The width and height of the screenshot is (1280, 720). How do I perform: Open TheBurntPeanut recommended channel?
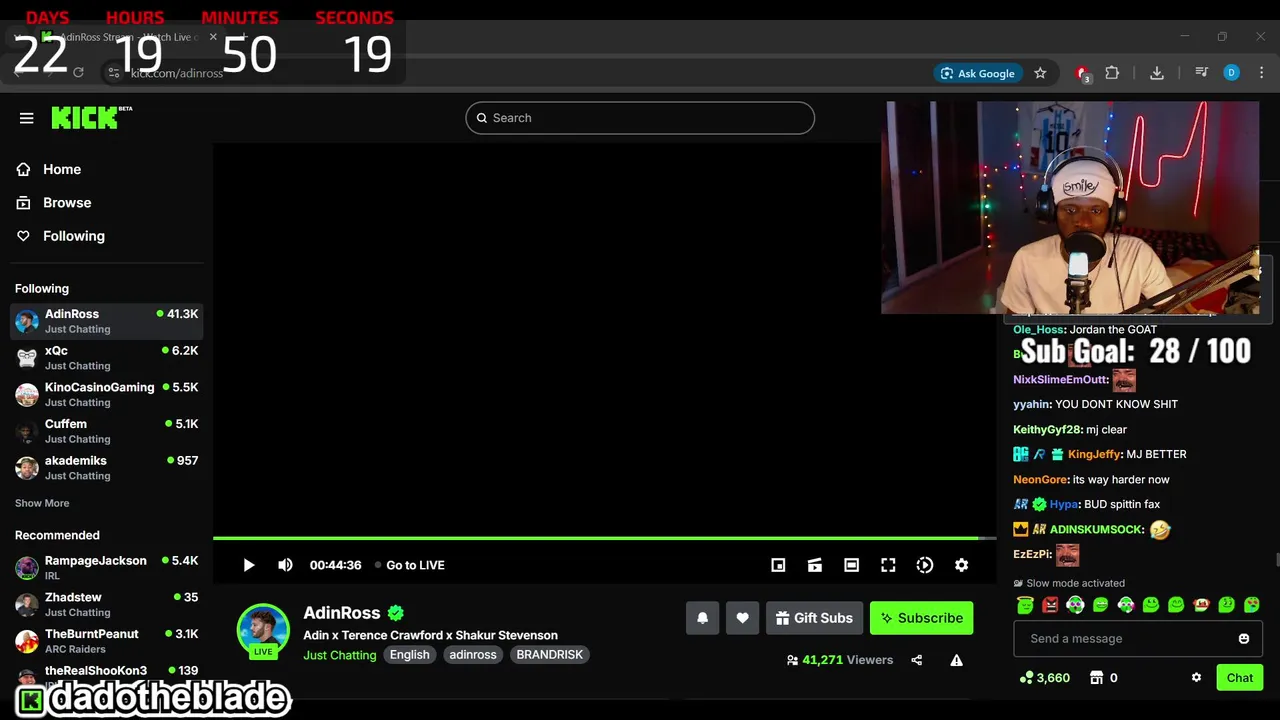tap(106, 641)
